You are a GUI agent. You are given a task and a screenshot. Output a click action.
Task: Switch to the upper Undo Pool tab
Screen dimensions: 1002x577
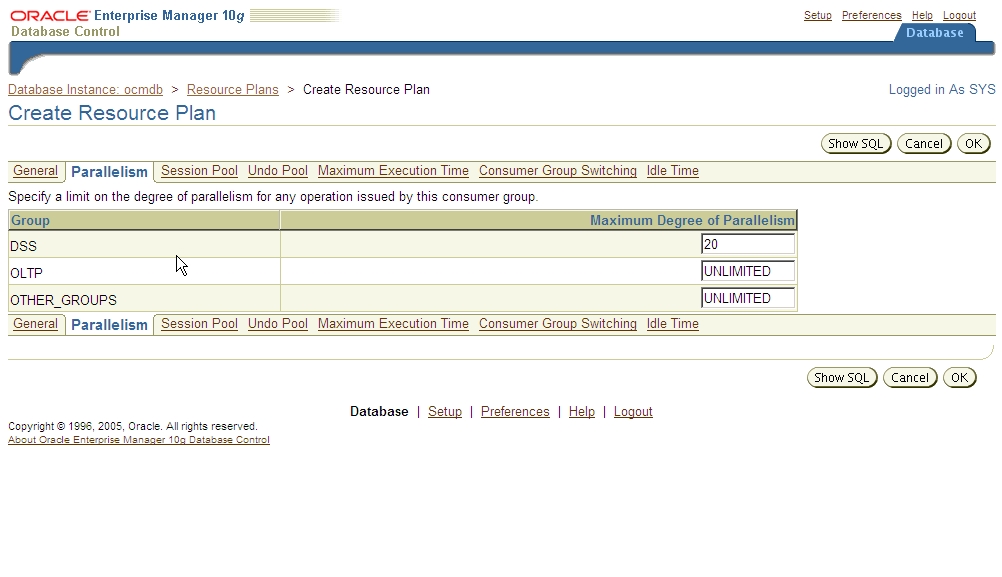[278, 171]
